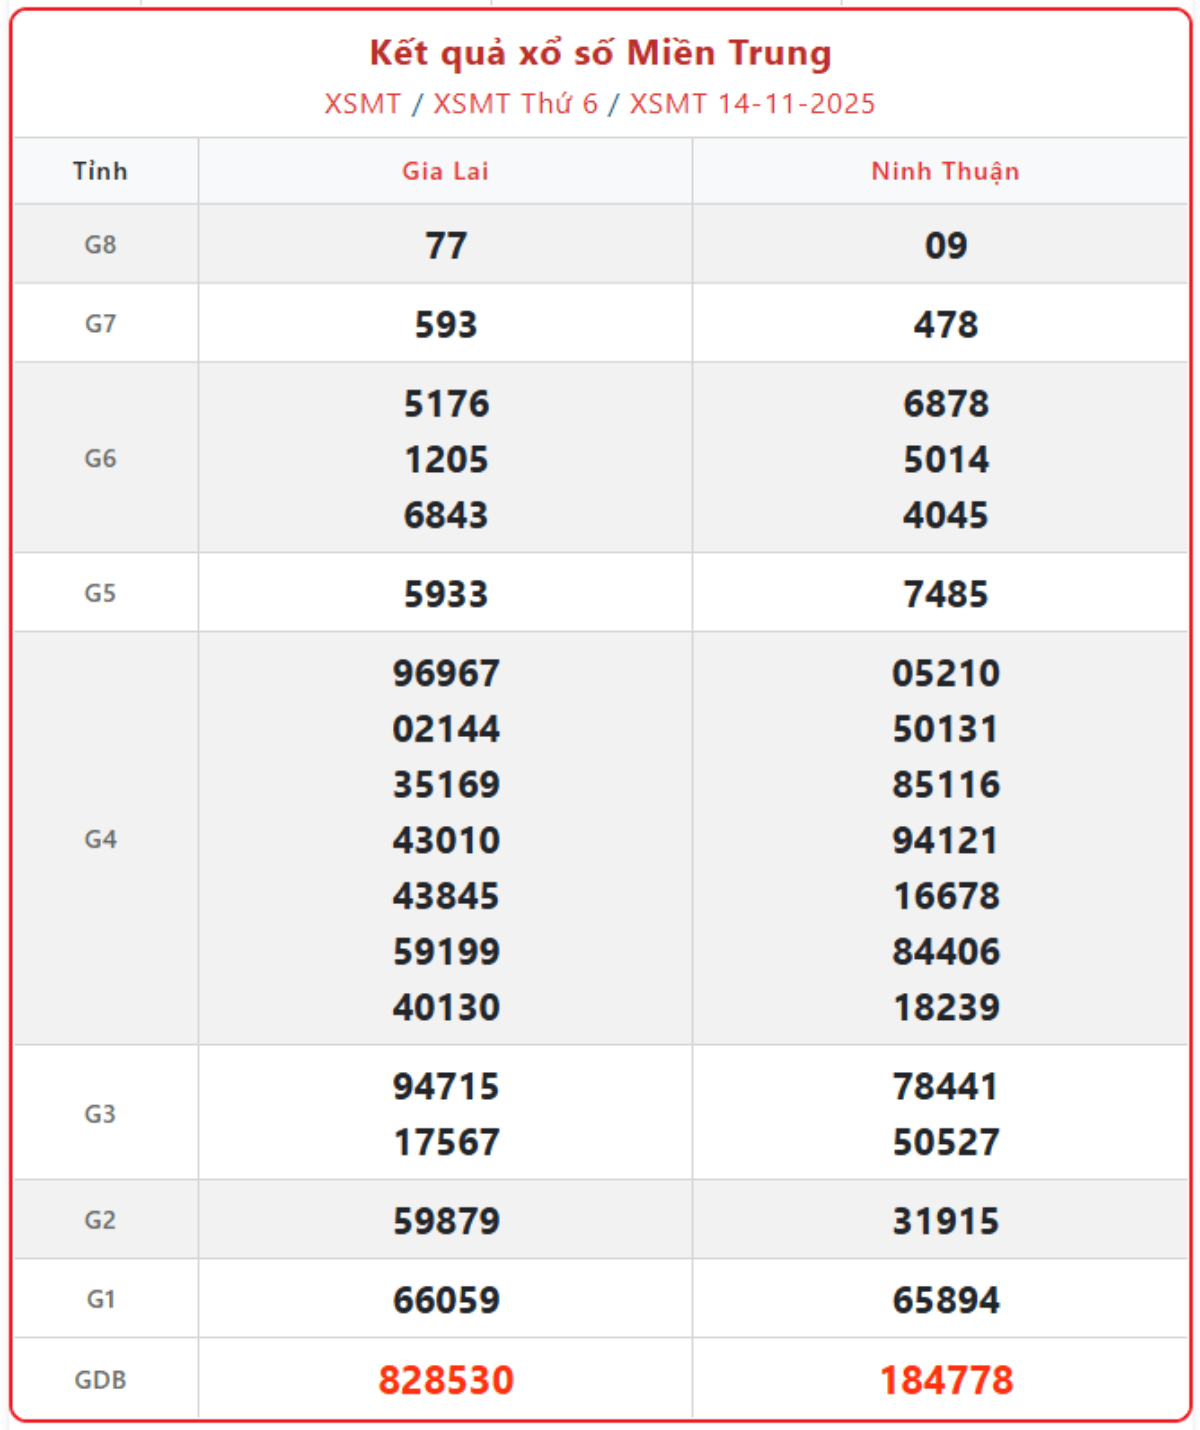Image resolution: width=1200 pixels, height=1430 pixels.
Task: Select Ninh Thuận G1 number 65894
Action: 946,1300
